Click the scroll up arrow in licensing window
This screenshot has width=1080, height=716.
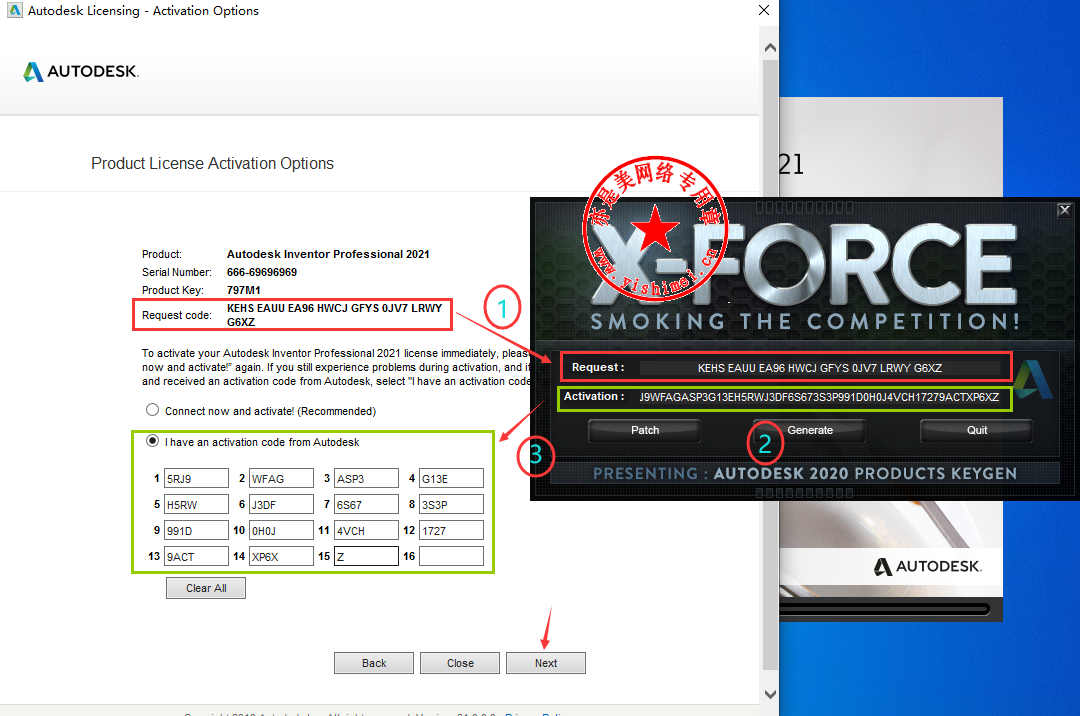pyautogui.click(x=770, y=48)
